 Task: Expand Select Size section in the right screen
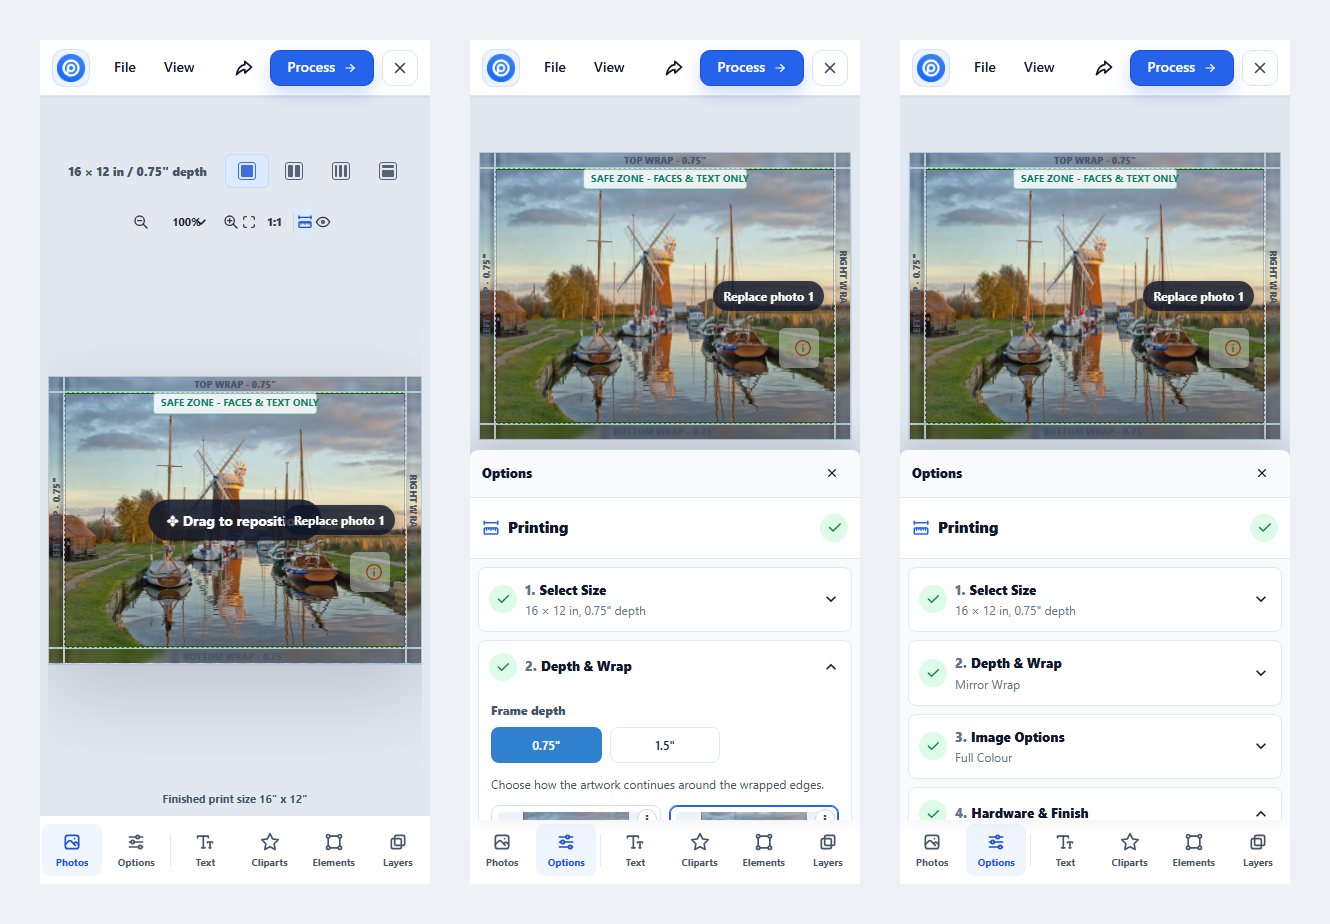[x=1095, y=599]
